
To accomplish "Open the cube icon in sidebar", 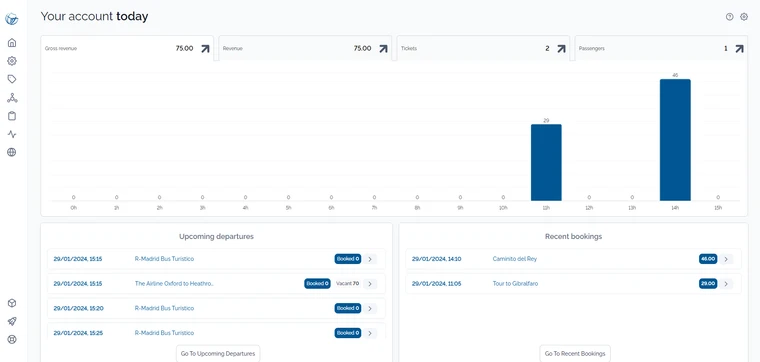I will [x=12, y=303].
